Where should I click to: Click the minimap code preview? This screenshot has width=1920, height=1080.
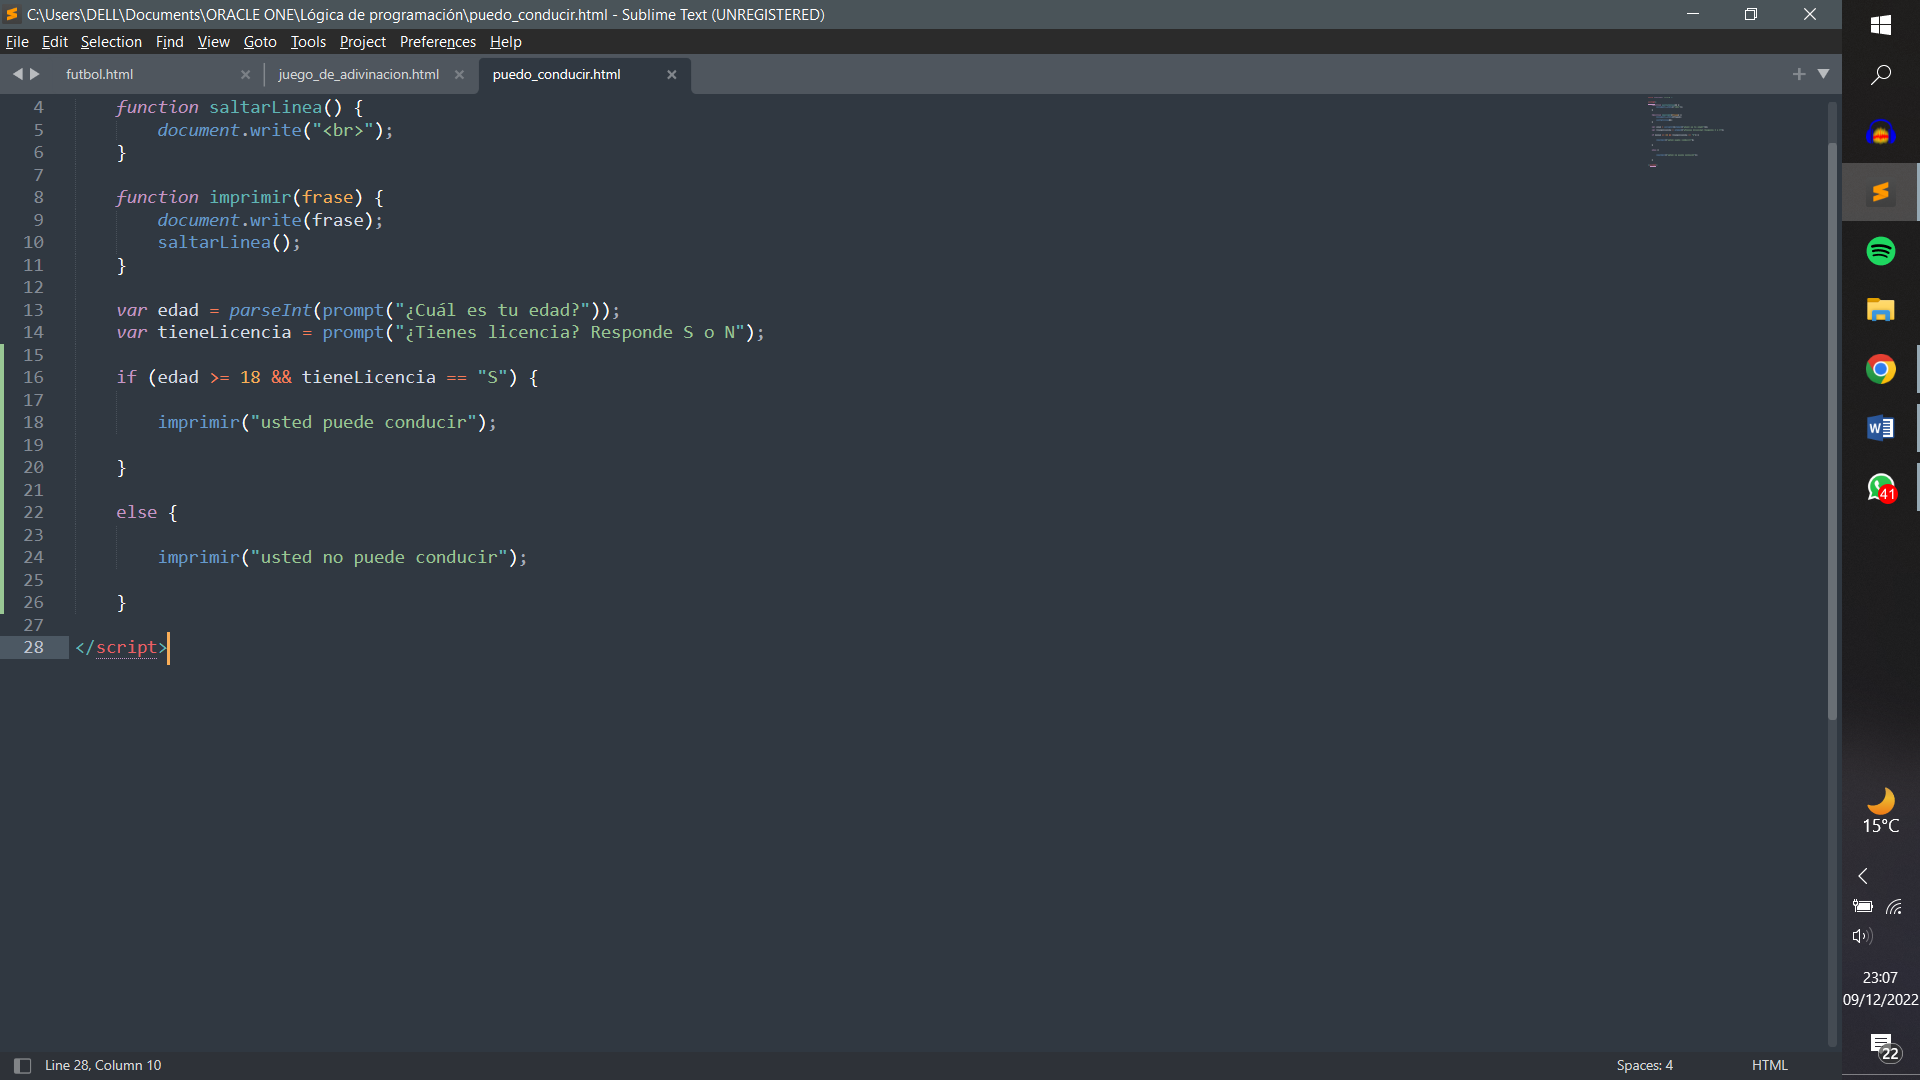1686,132
